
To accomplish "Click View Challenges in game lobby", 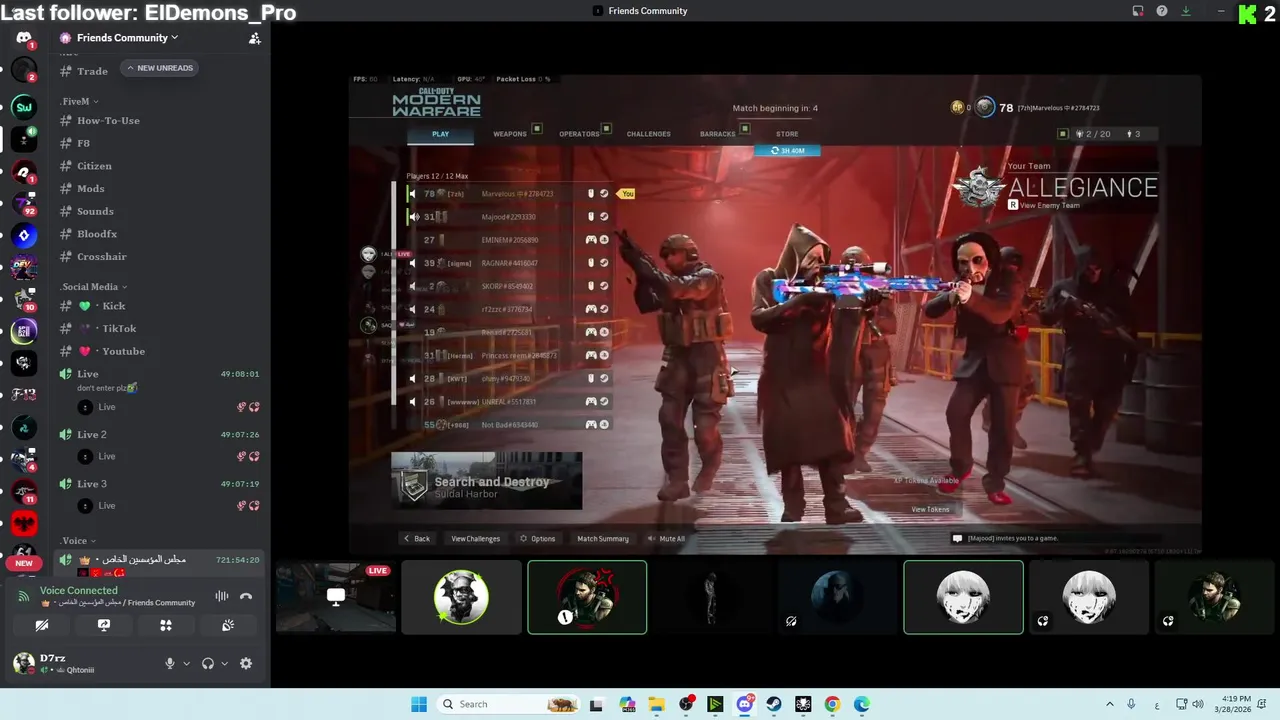I will pos(475,538).
